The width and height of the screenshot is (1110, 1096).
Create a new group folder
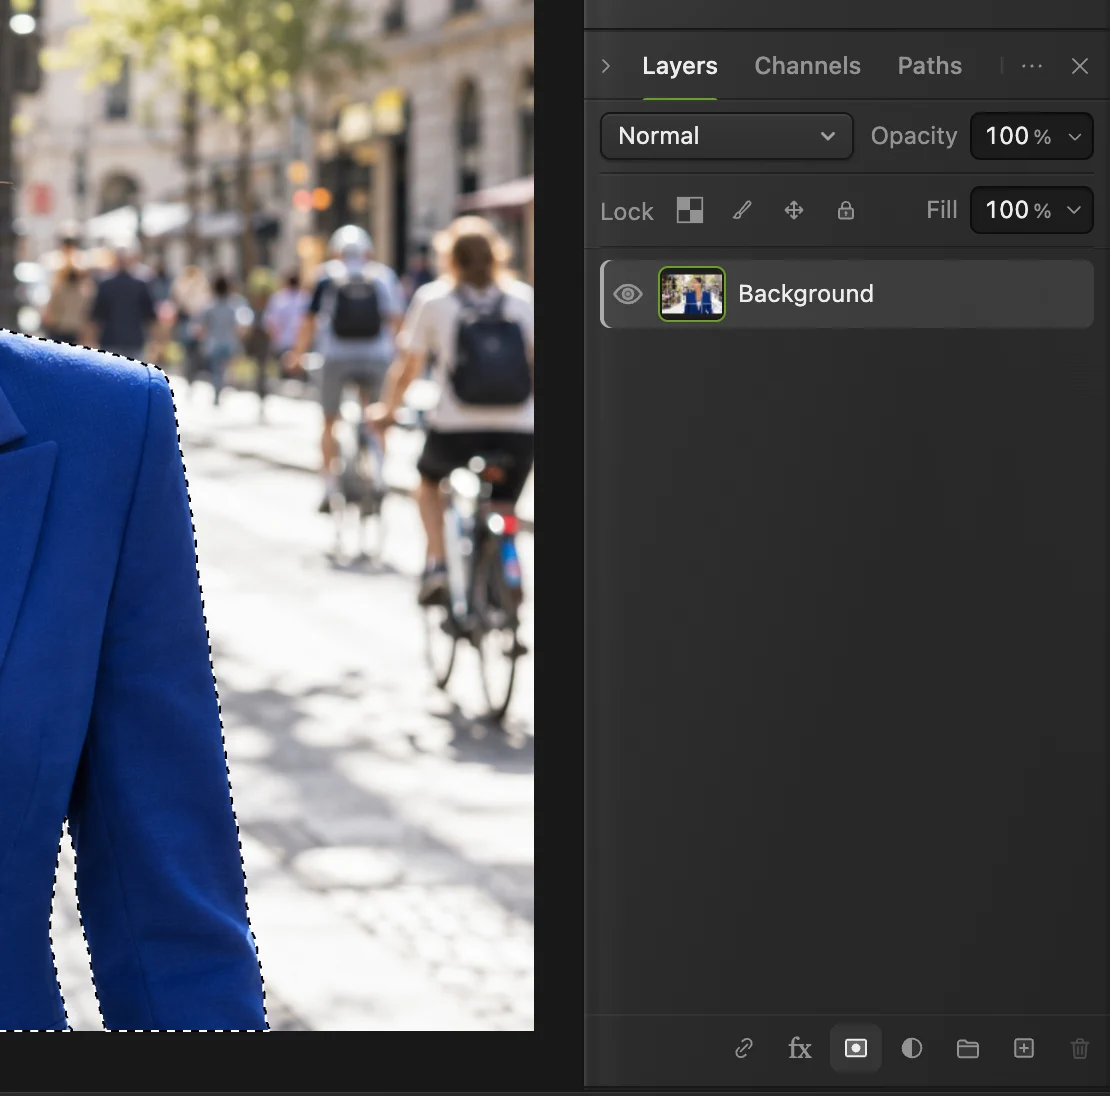pos(968,1048)
